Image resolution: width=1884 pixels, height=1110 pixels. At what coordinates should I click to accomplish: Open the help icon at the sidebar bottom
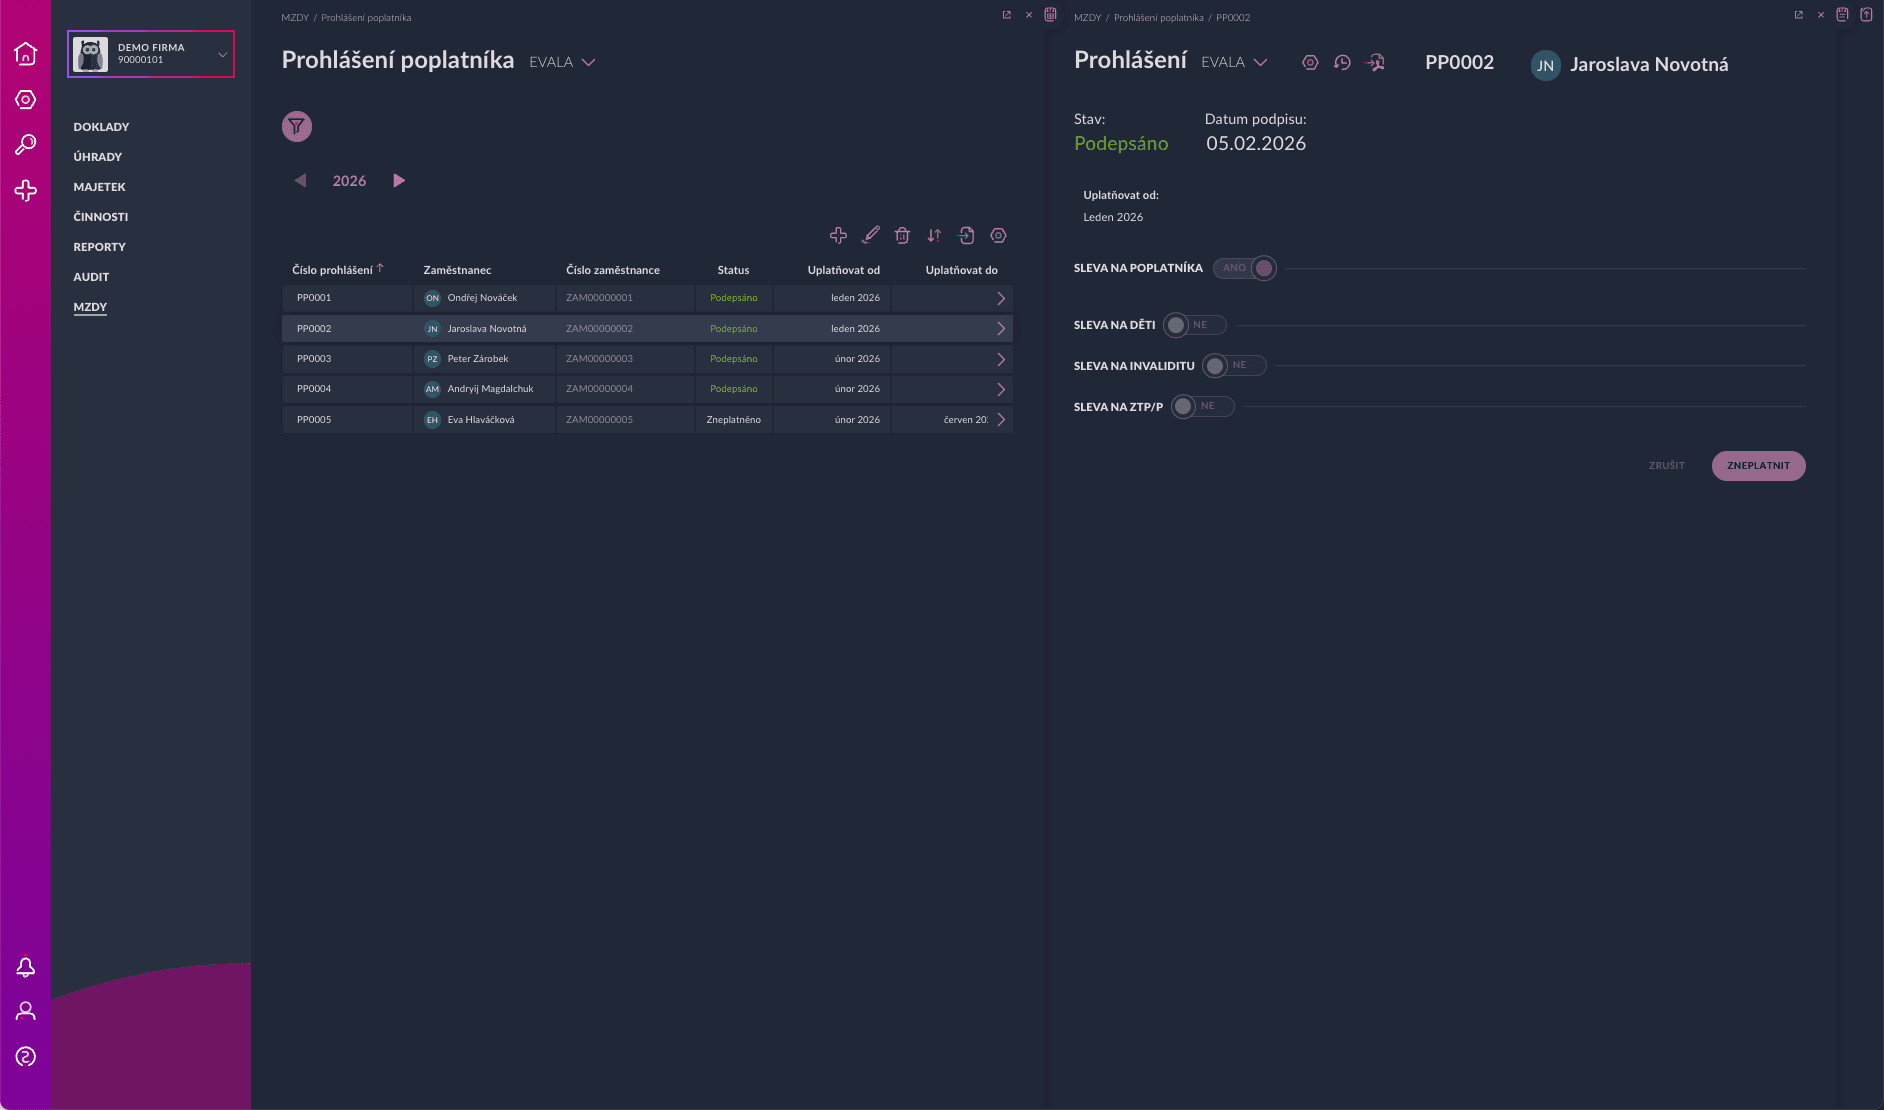click(x=26, y=1057)
